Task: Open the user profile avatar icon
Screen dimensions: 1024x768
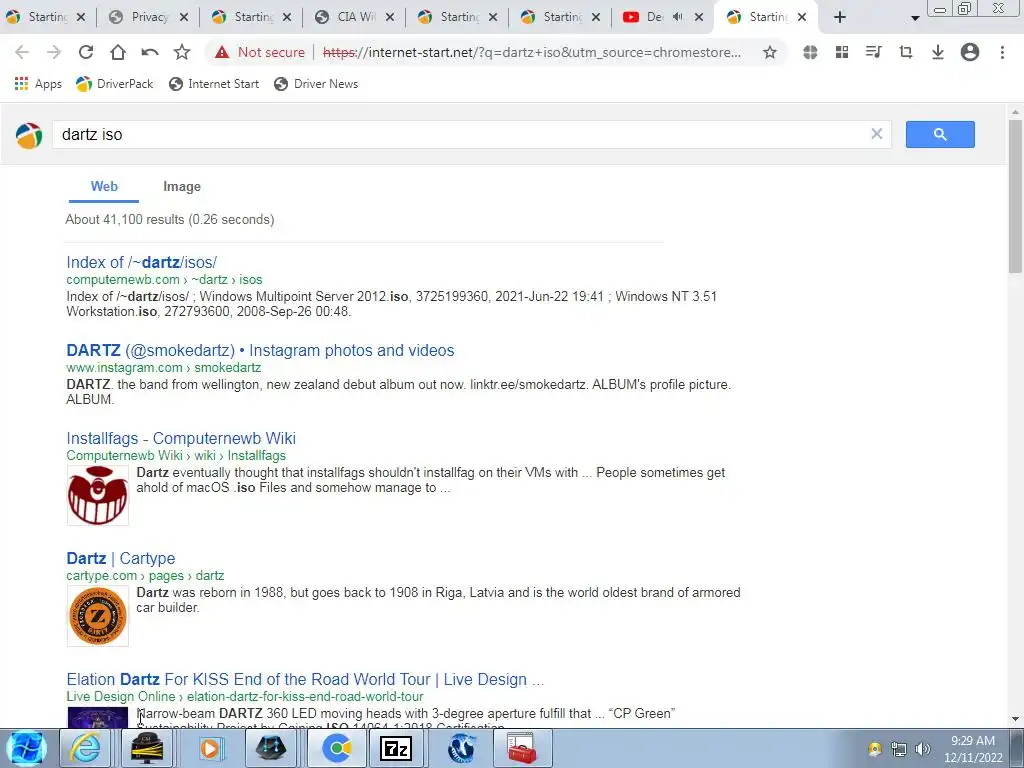Action: (x=970, y=52)
